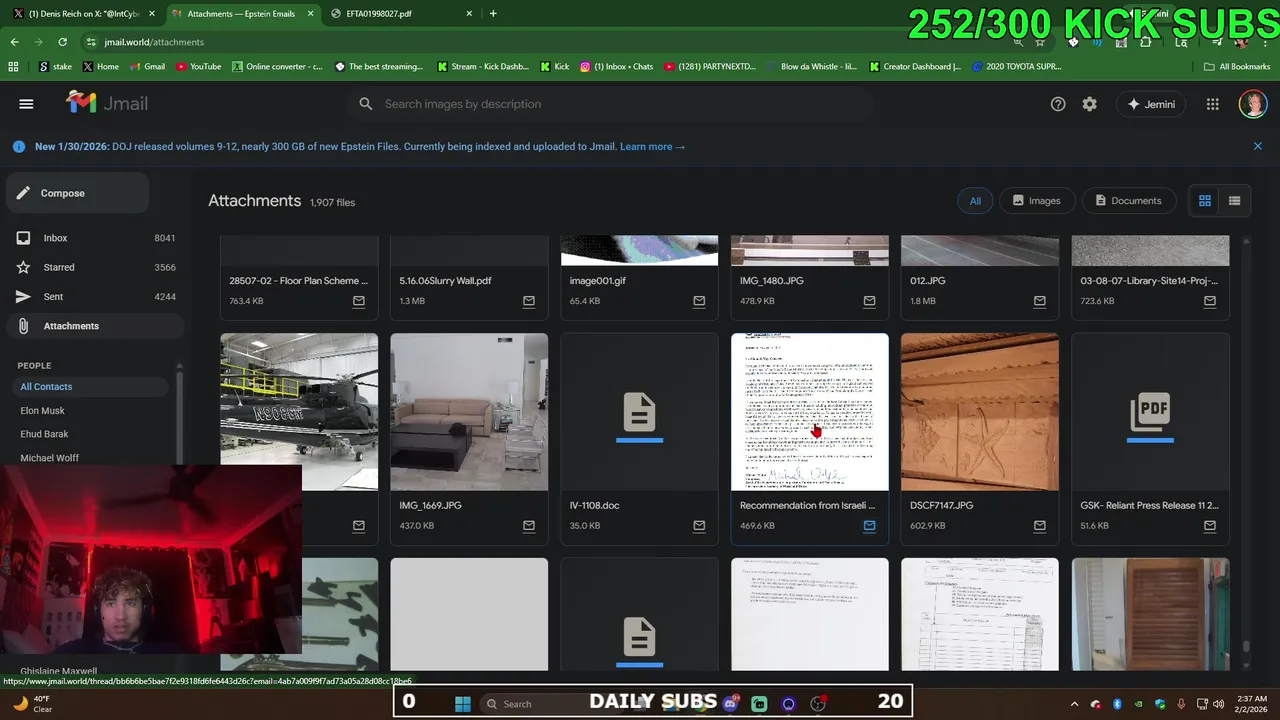
Task: Open the email for GSK- Reliant Press Release
Action: point(1210,526)
